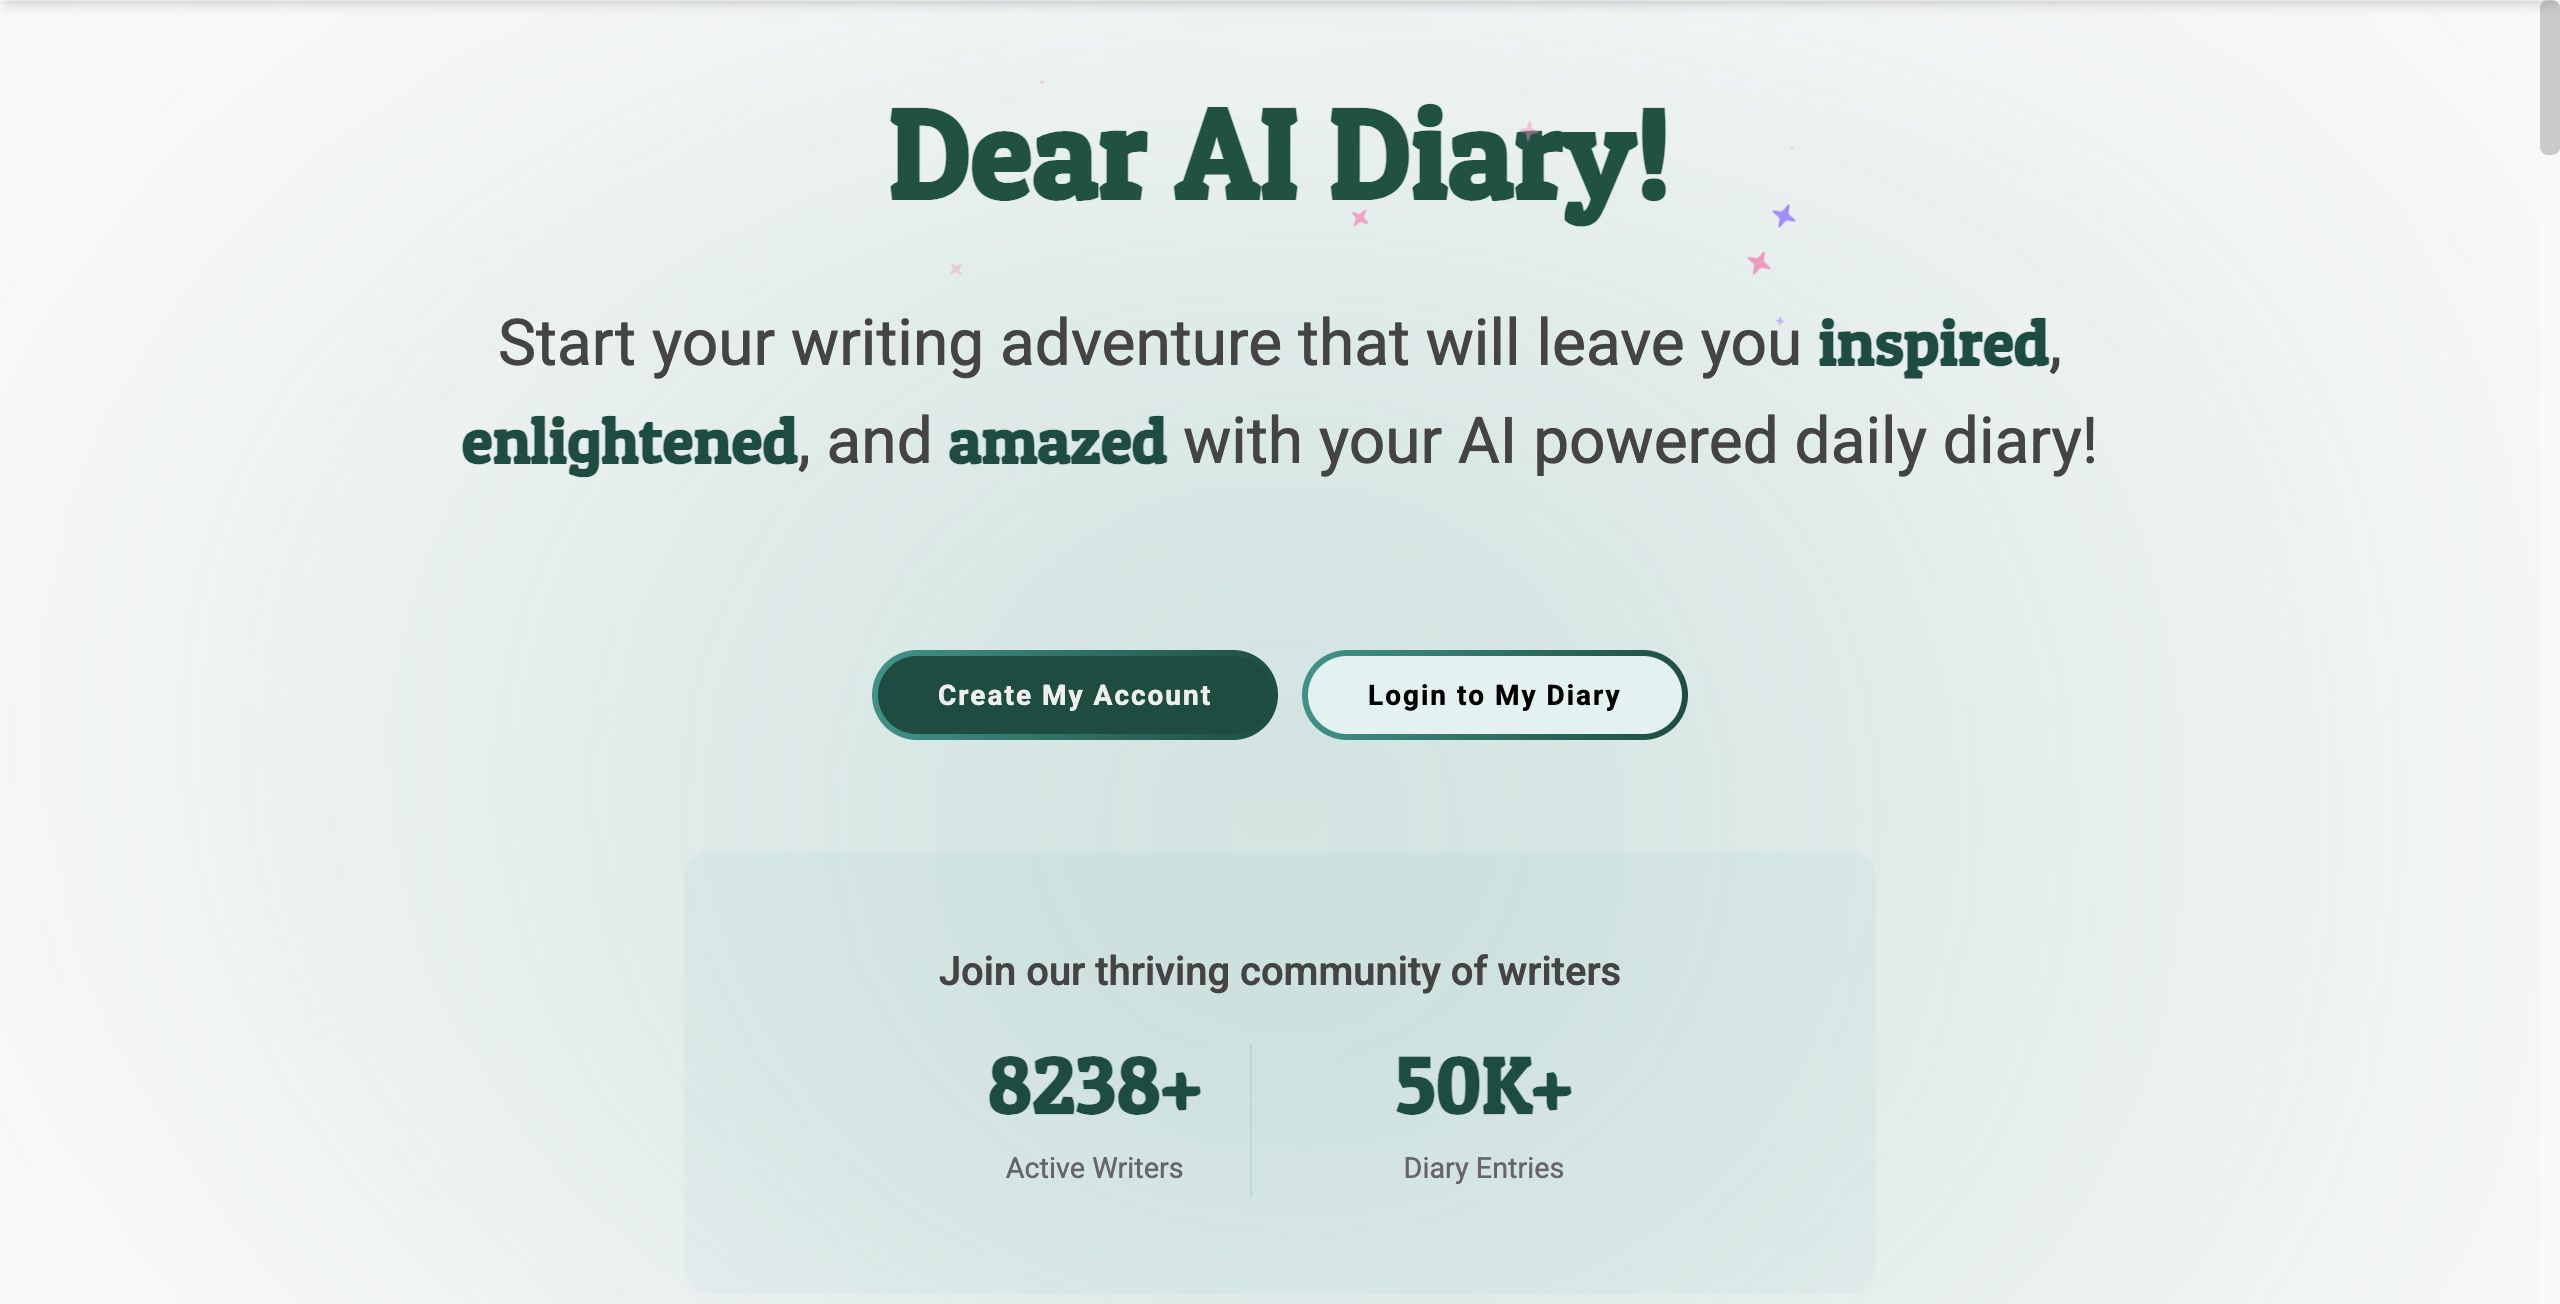Select the bold word enlightened
Screen dimensions: 2560x1304
pos(629,442)
